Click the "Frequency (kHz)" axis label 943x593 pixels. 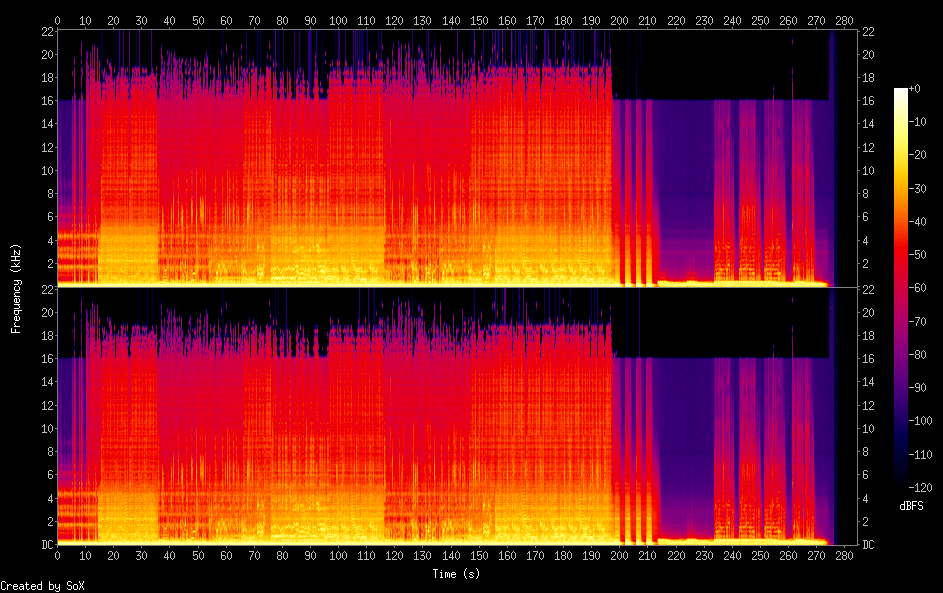pos(16,288)
